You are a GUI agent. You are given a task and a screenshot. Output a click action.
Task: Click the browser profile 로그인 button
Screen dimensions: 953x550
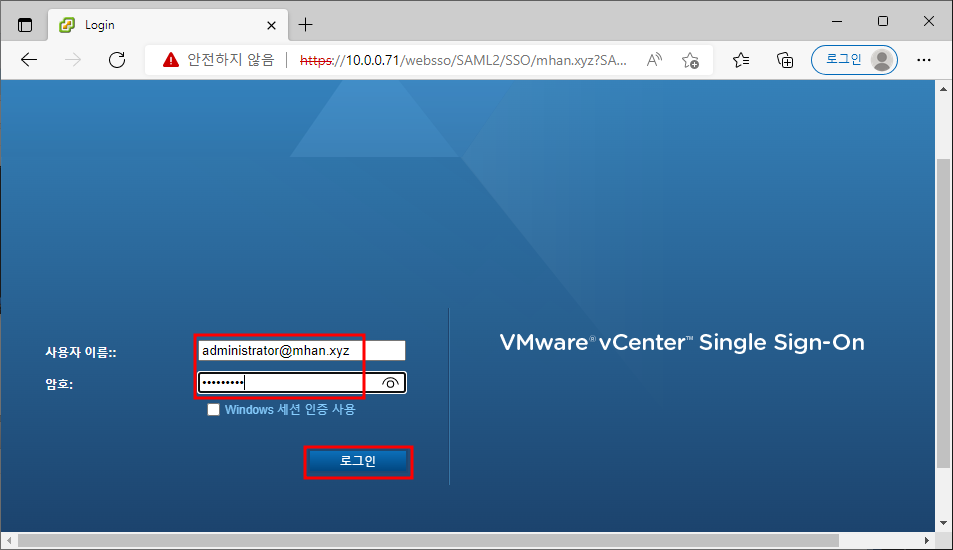[x=854, y=60]
